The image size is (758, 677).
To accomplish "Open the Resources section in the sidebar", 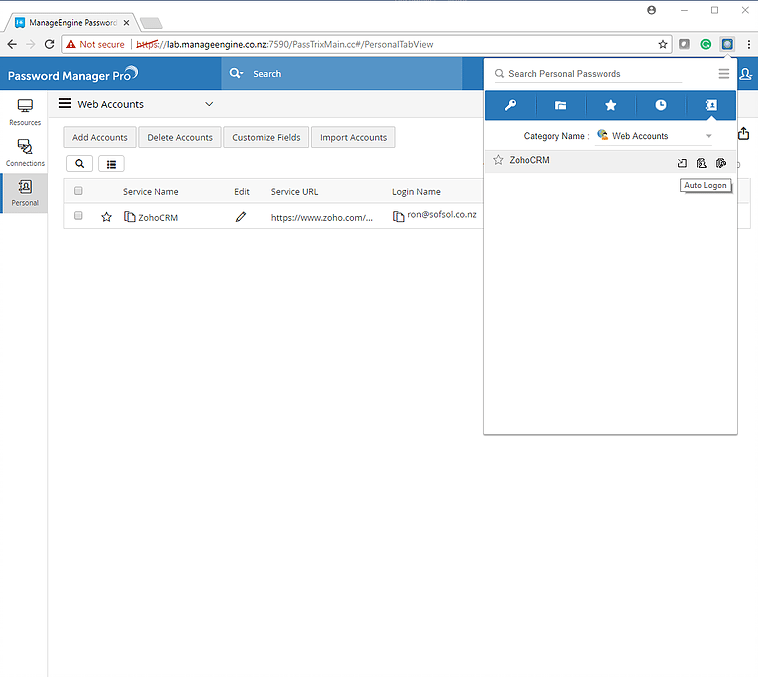I will click(25, 112).
